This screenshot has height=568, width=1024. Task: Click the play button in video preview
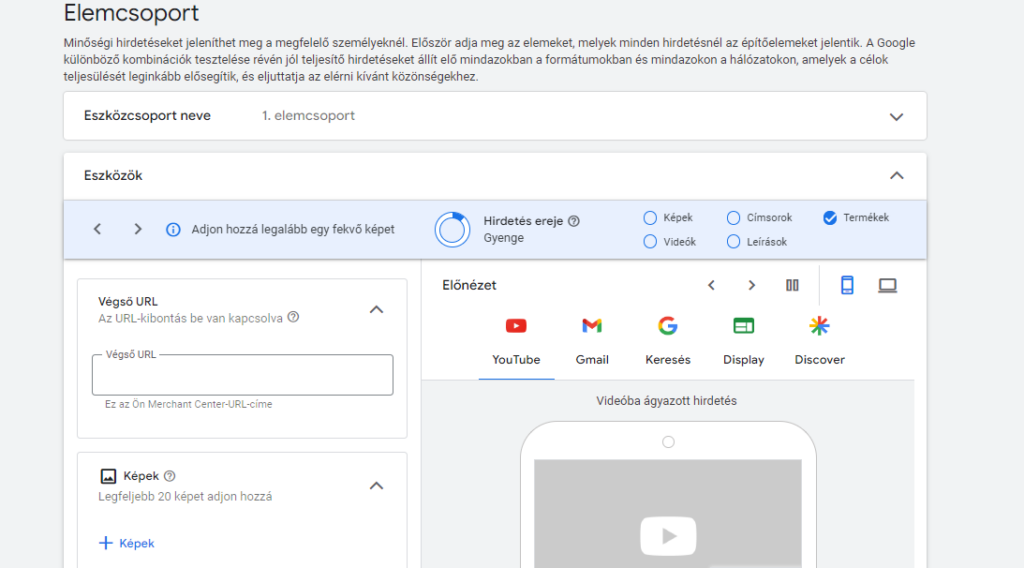tap(667, 536)
